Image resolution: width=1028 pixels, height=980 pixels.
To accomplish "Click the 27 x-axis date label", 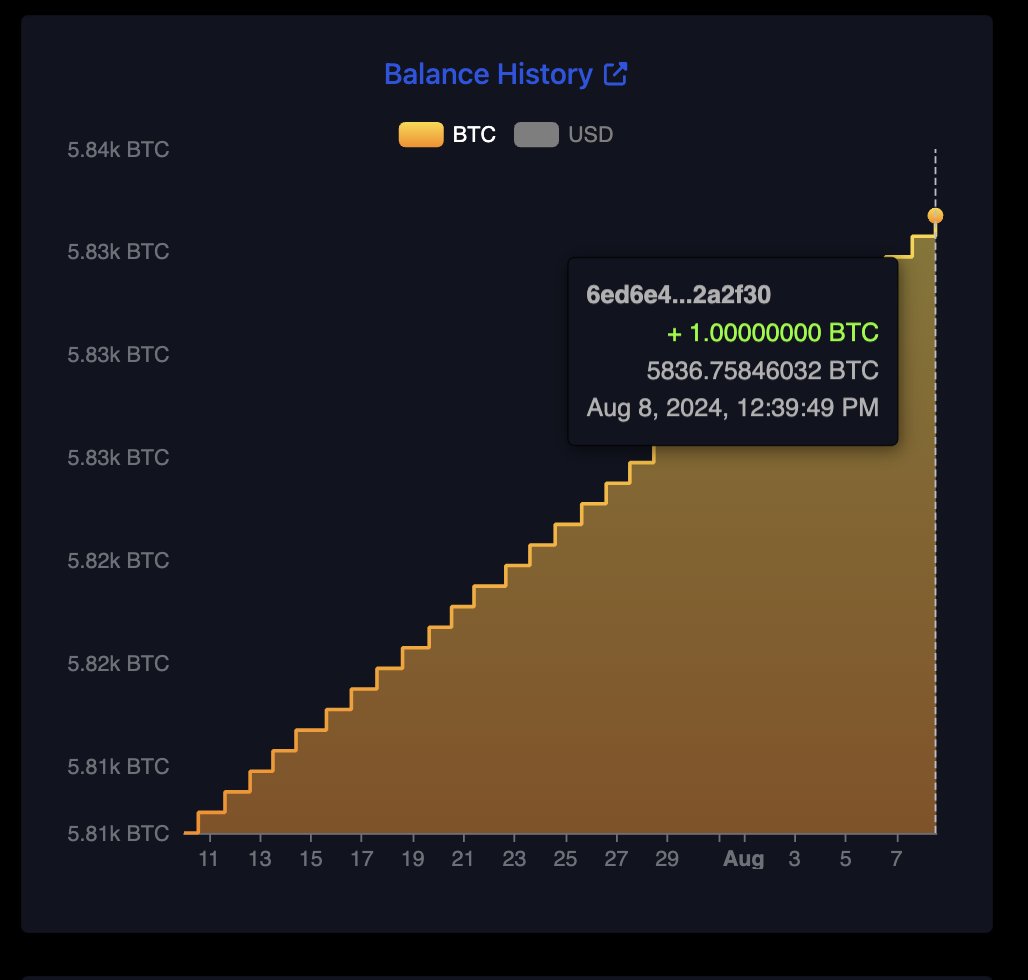I will tap(616, 859).
